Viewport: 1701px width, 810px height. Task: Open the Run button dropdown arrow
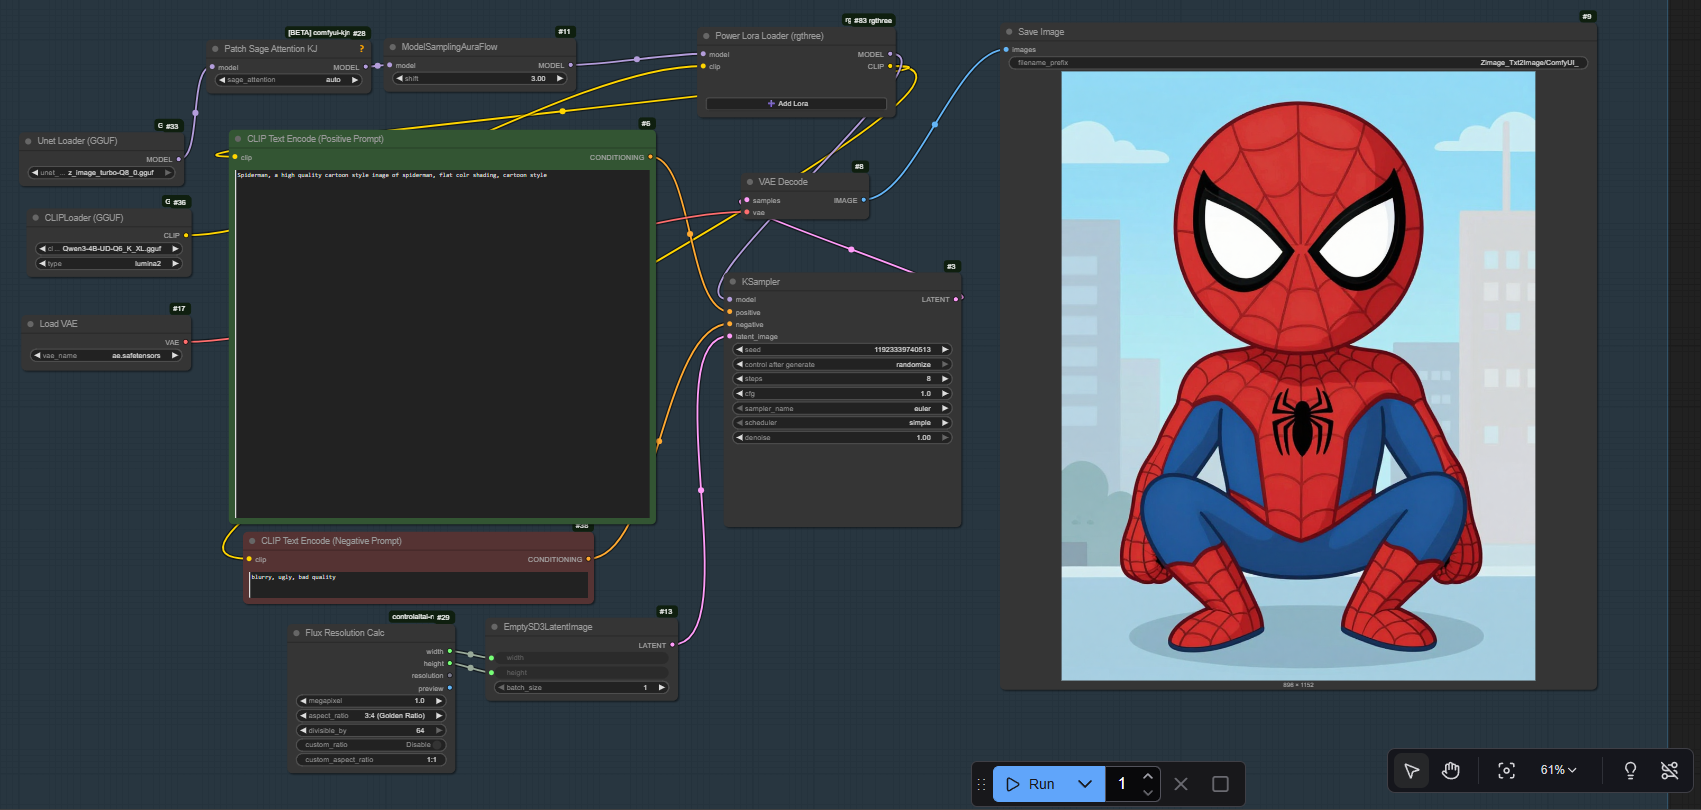pyautogui.click(x=1085, y=784)
